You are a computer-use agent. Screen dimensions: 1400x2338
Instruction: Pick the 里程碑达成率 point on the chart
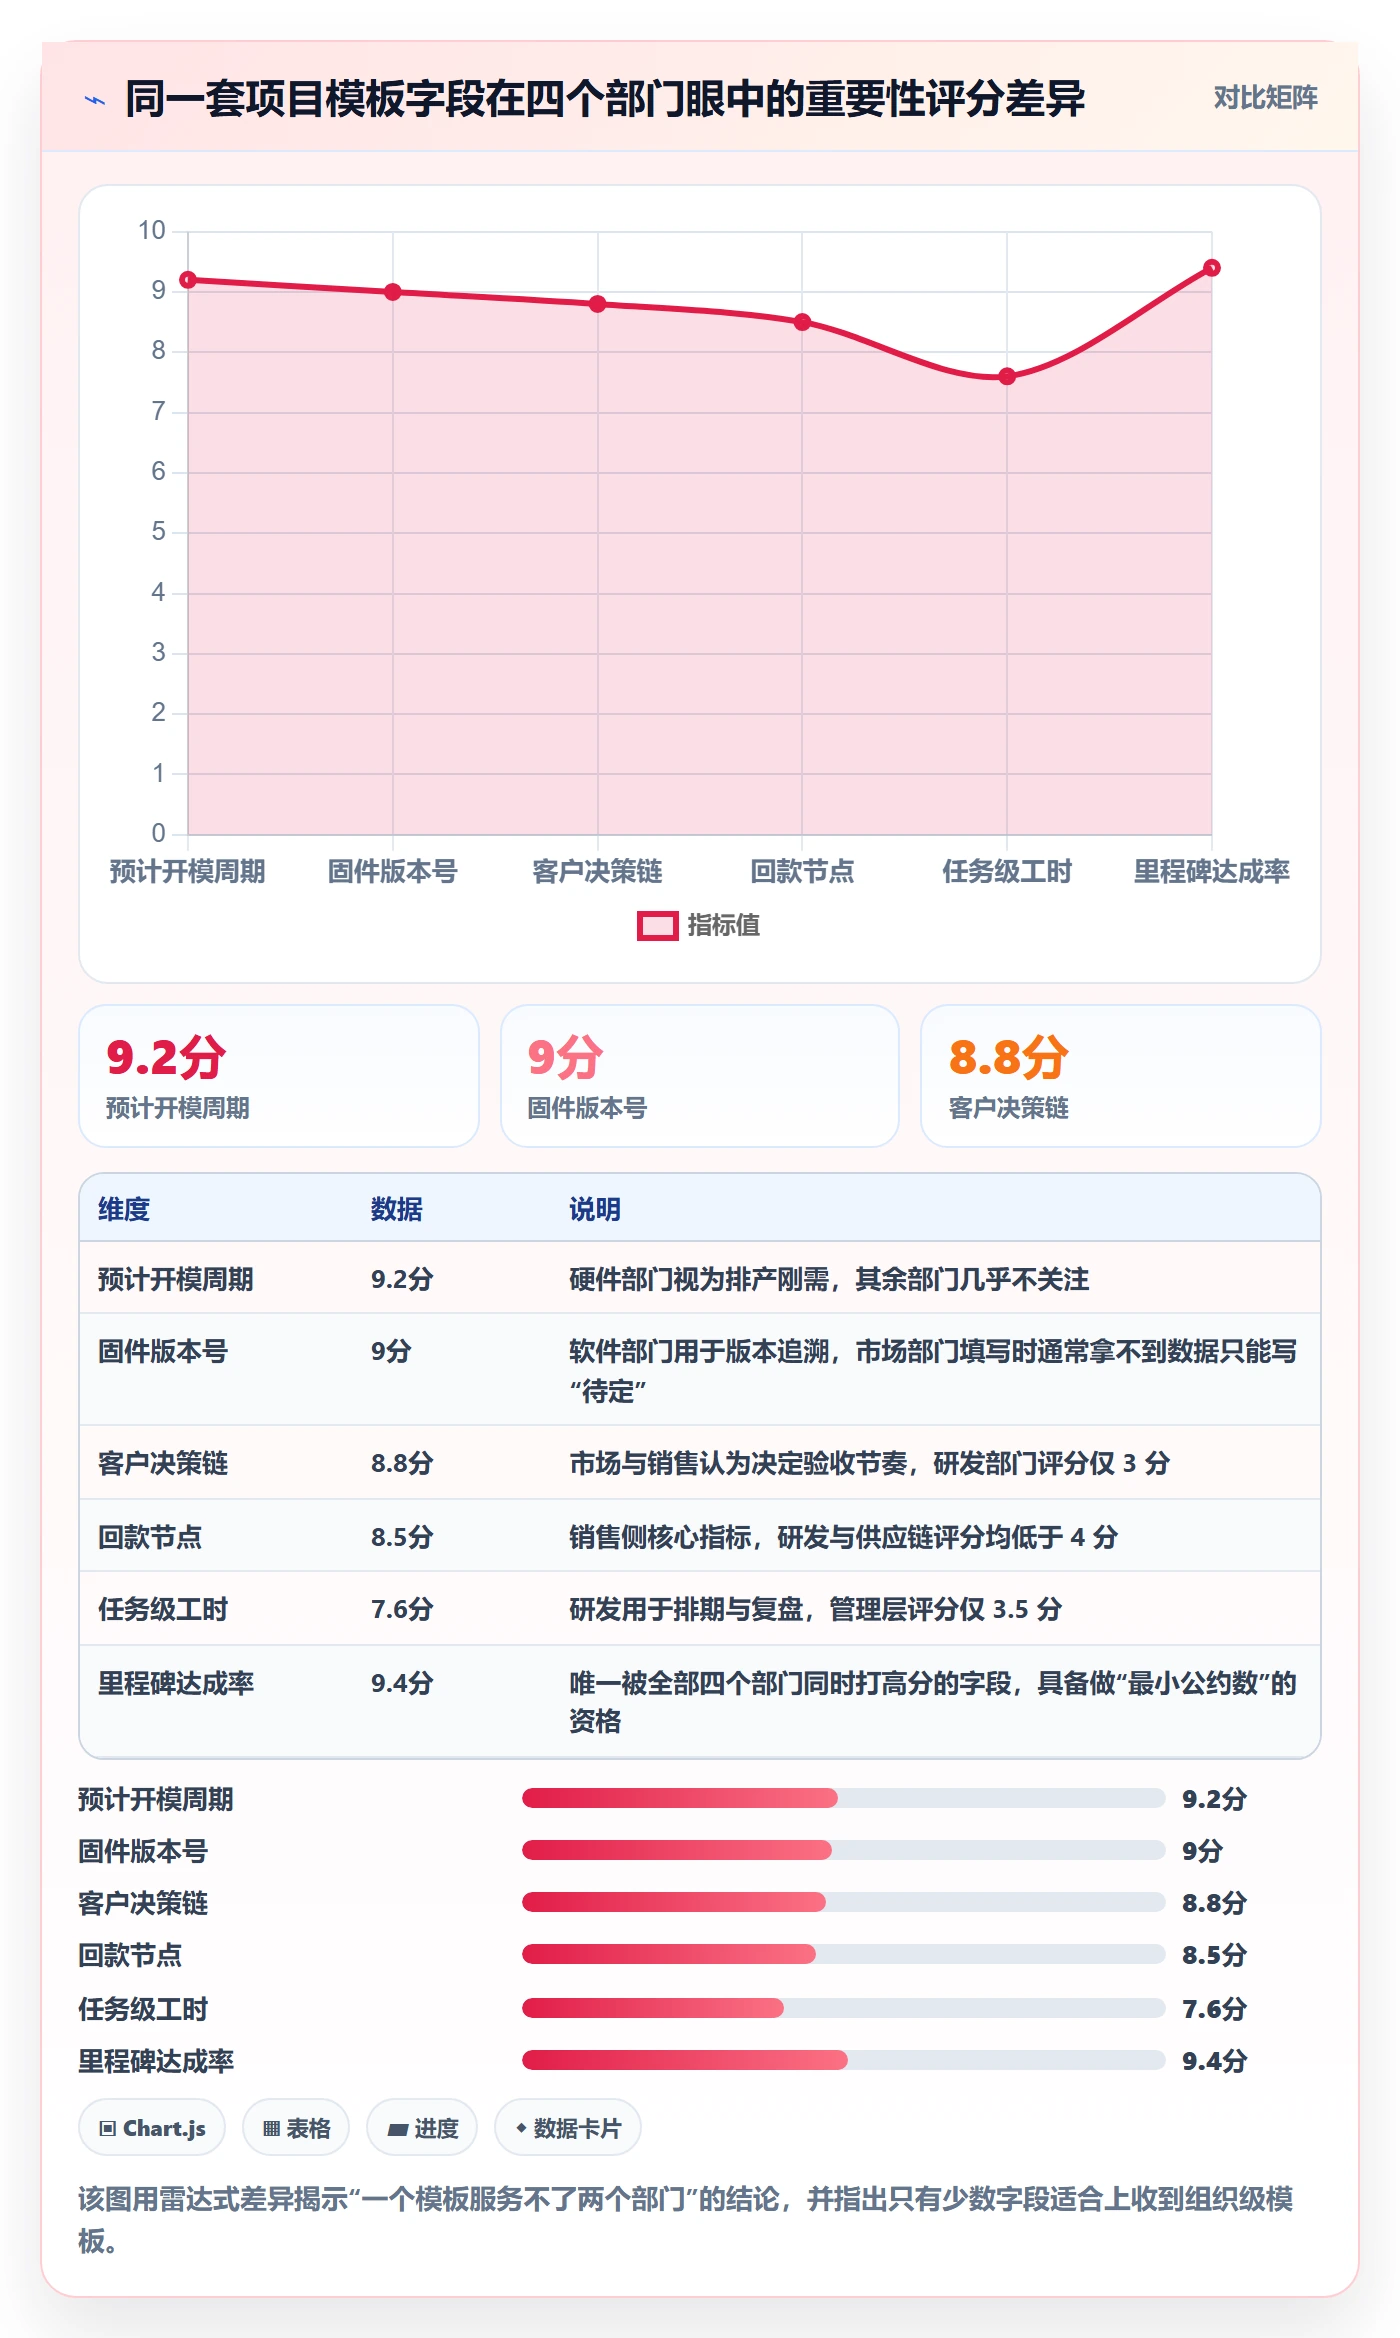1212,268
